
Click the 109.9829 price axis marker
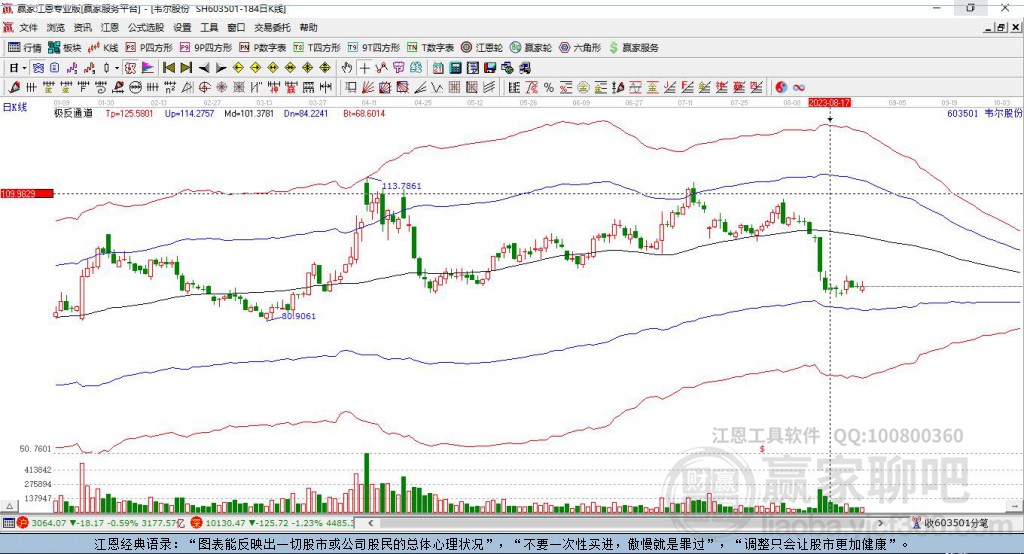click(x=27, y=193)
